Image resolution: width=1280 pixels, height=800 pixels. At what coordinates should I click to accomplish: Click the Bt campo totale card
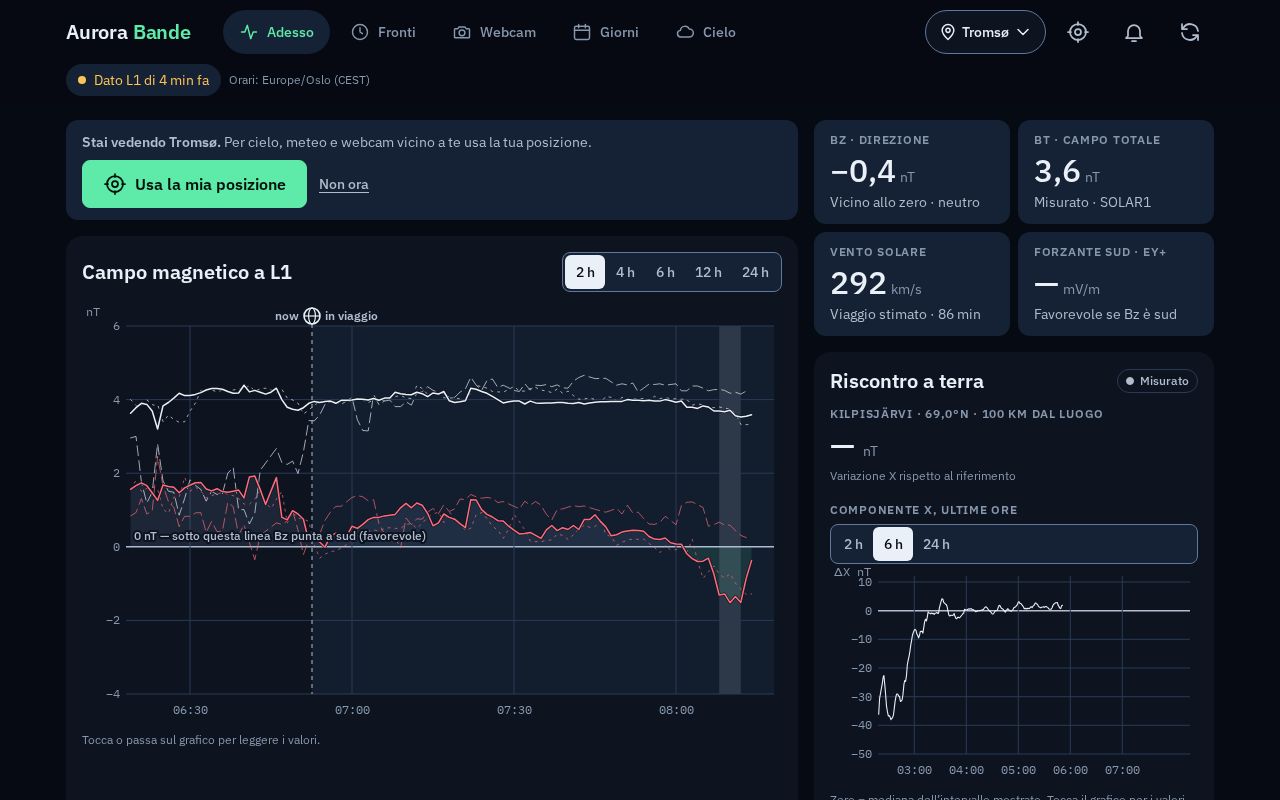(x=1116, y=172)
